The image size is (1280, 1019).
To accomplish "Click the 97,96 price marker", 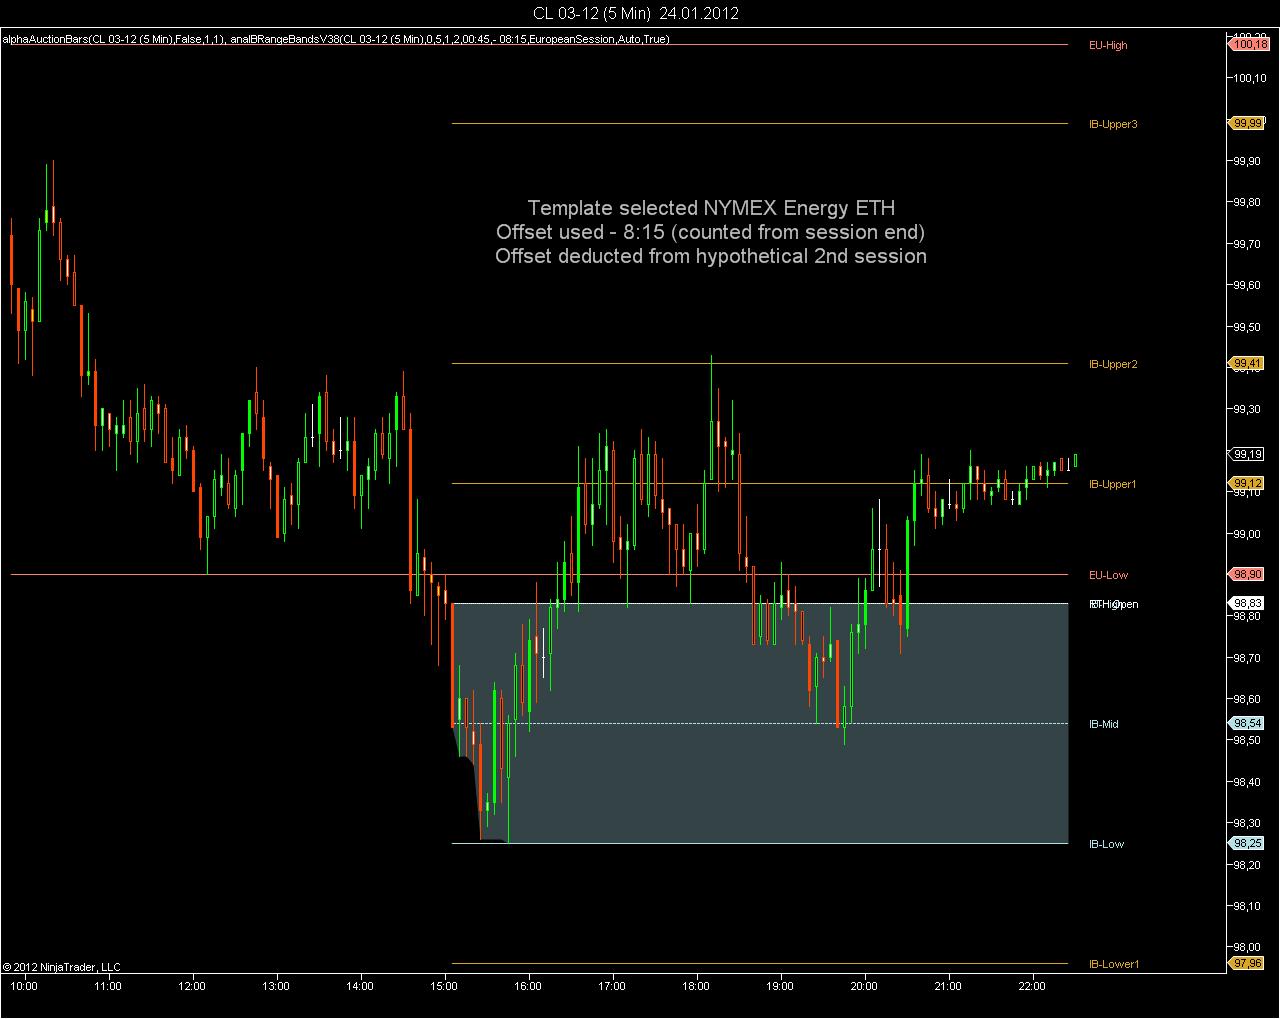I will (x=1246, y=963).
